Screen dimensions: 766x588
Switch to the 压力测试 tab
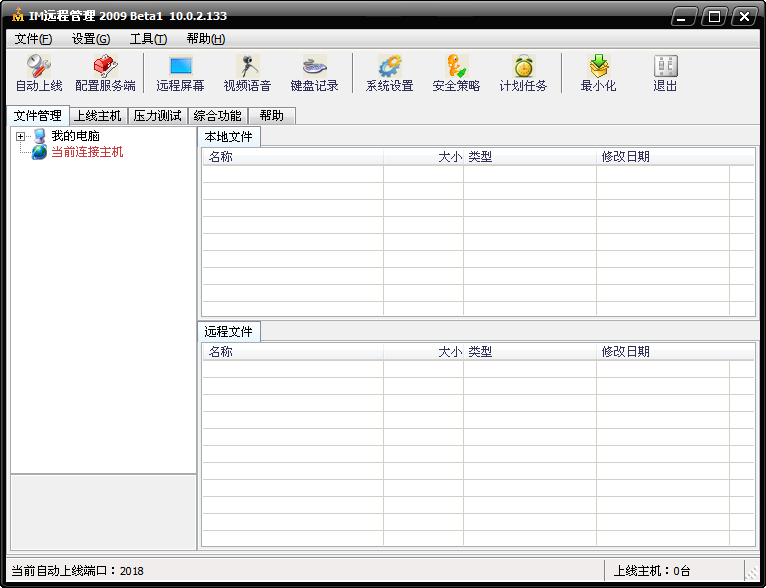coord(157,116)
